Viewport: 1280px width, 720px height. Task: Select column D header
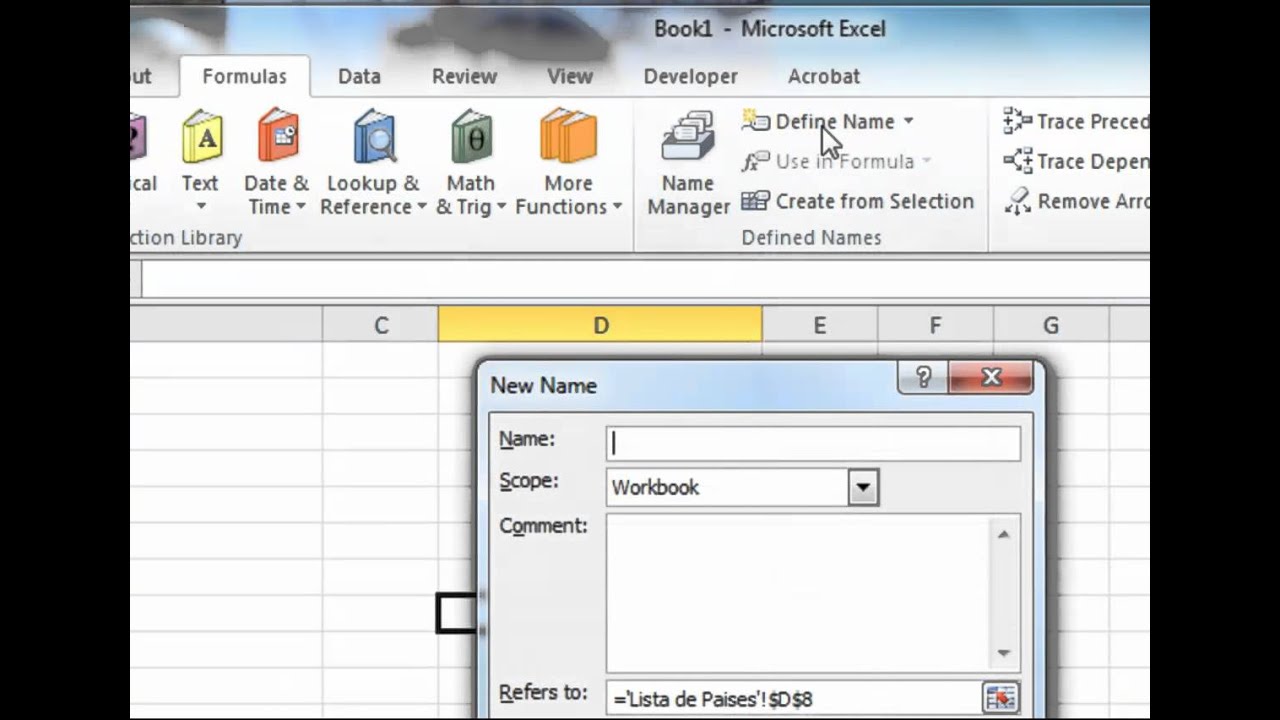point(600,325)
